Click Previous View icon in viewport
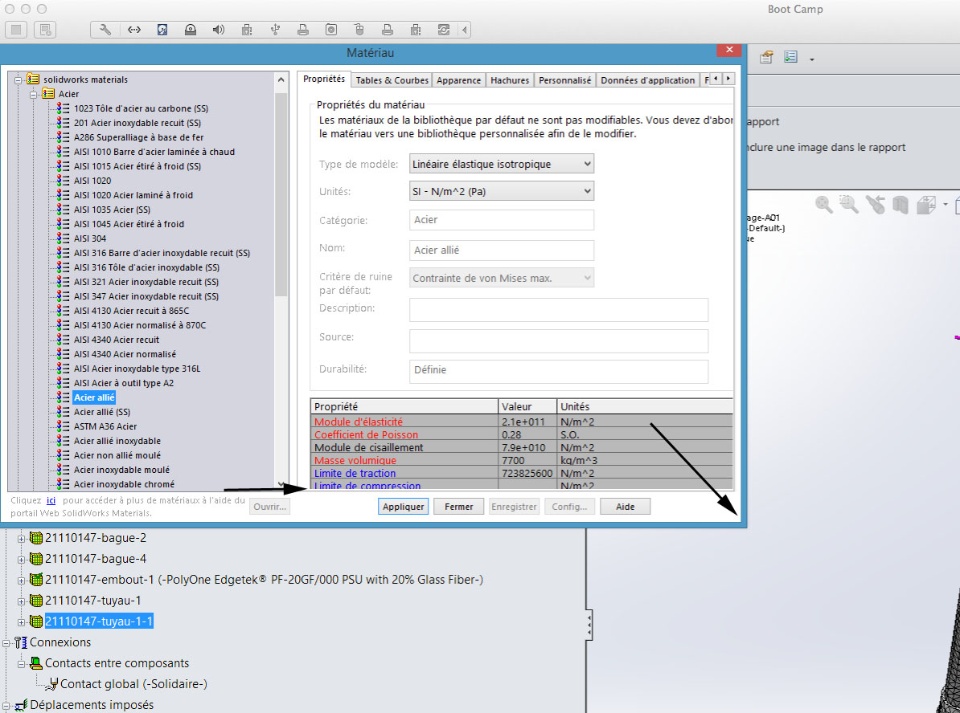The image size is (960, 713). [875, 204]
